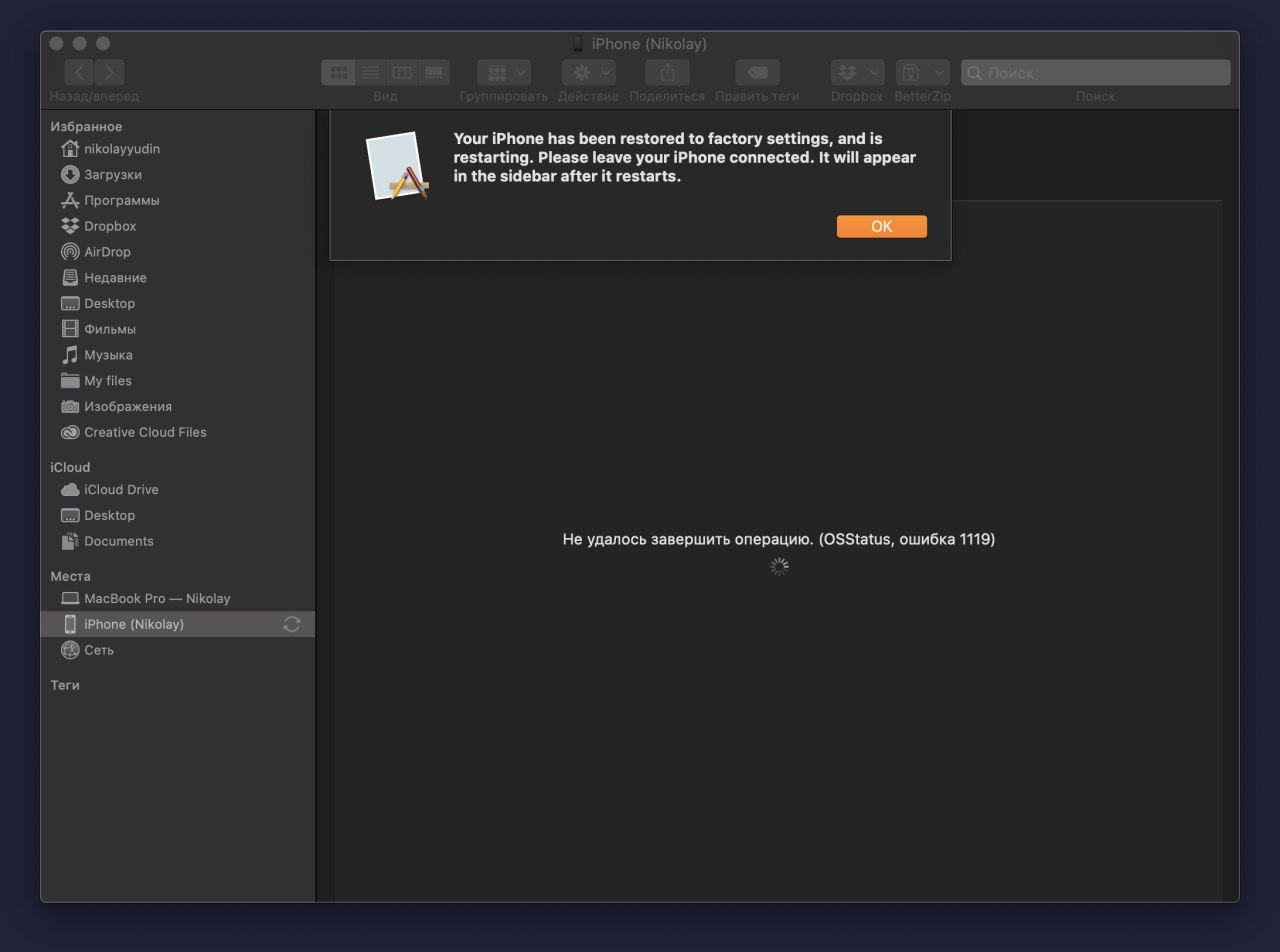
Task: Switch to list view mode
Action: (x=370, y=72)
